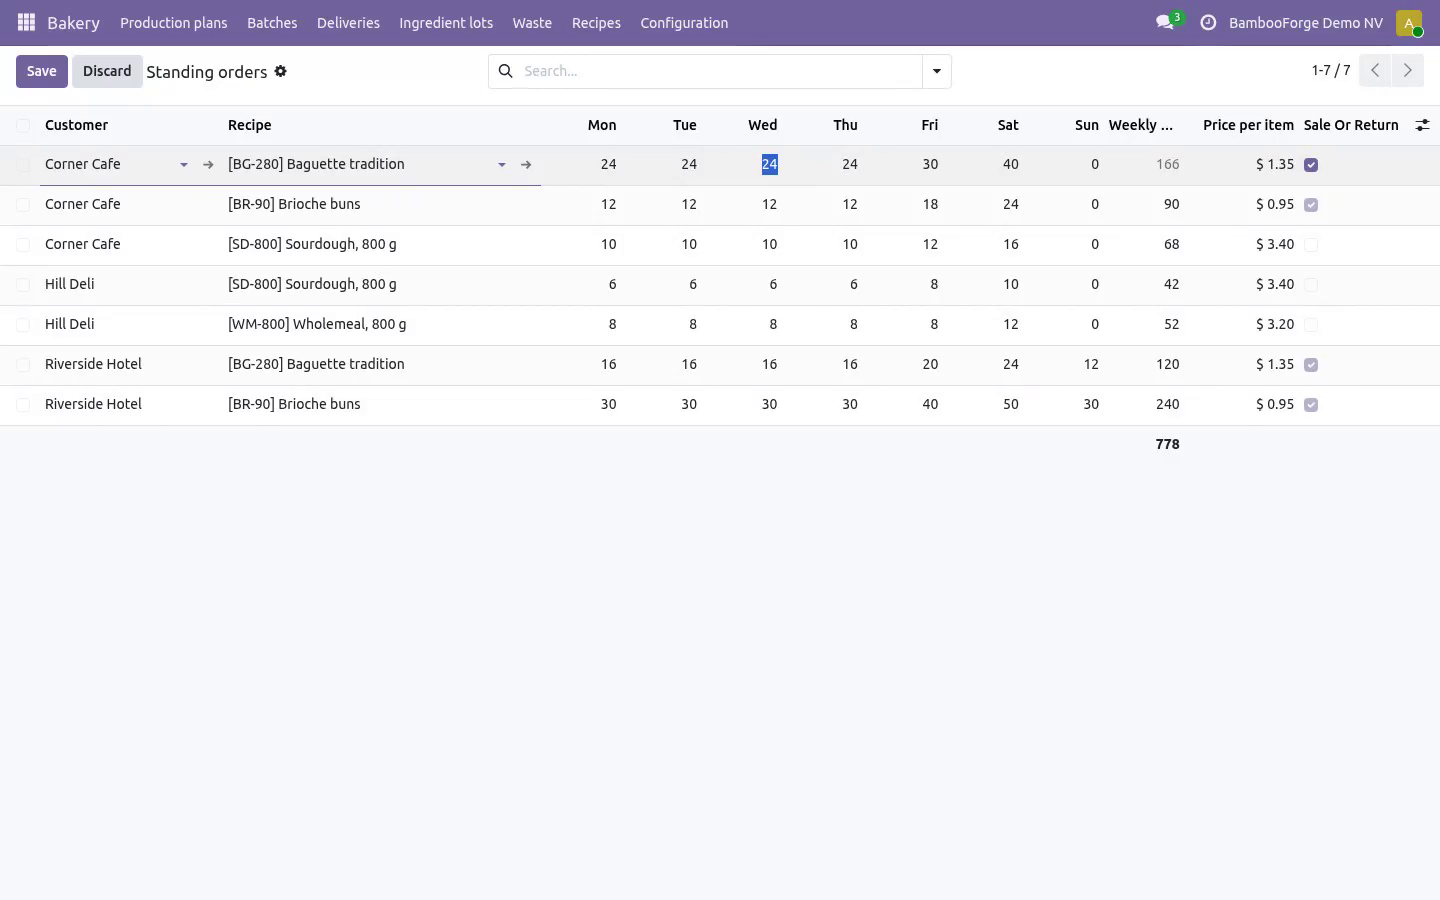The image size is (1440, 900).
Task: Click the pager 1-7 / 7 counter
Action: point(1330,70)
